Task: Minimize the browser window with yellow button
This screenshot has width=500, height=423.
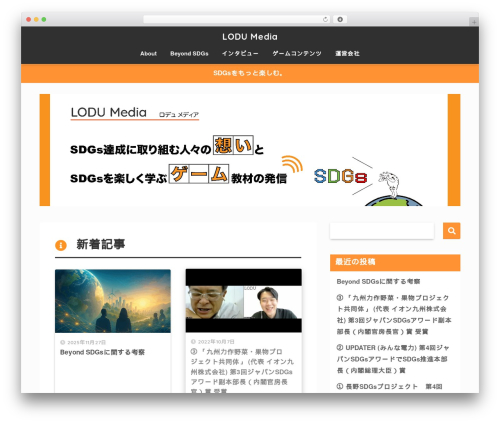Action: [x=36, y=19]
